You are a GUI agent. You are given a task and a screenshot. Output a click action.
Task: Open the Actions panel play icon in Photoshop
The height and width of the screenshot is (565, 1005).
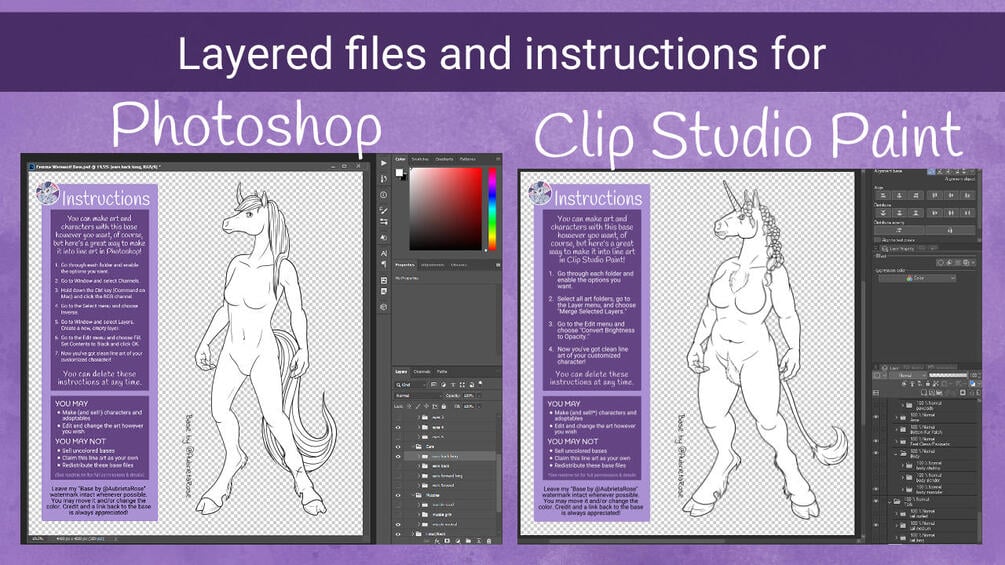click(x=383, y=163)
